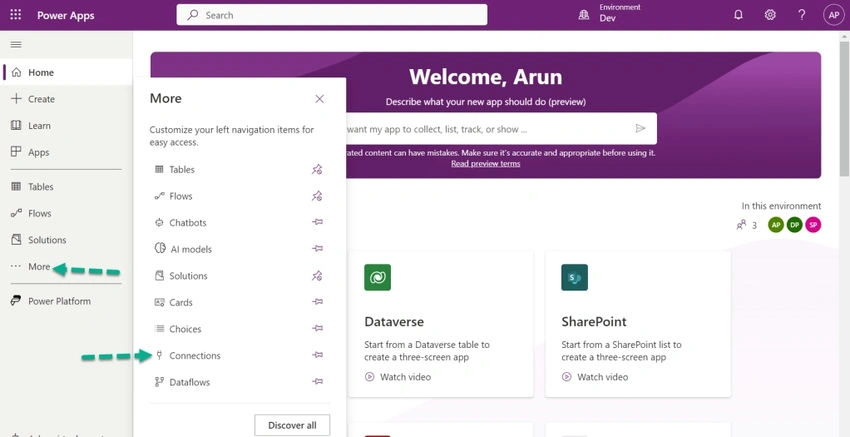Image resolution: width=850 pixels, height=437 pixels.
Task: Open Solutions in left navigation
Action: pyautogui.click(x=66, y=240)
